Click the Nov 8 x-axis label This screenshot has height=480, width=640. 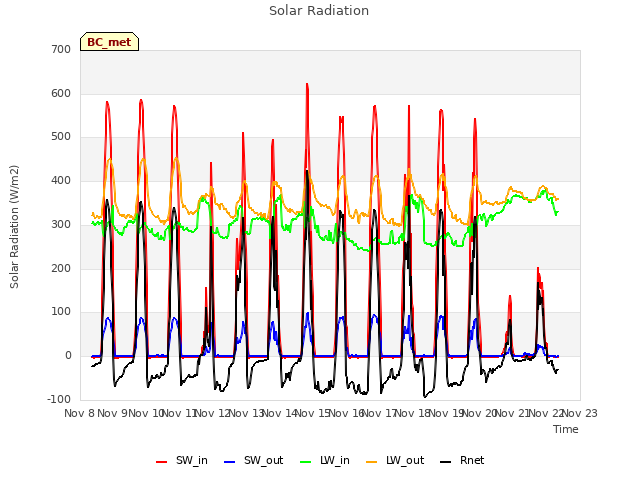[79, 413]
